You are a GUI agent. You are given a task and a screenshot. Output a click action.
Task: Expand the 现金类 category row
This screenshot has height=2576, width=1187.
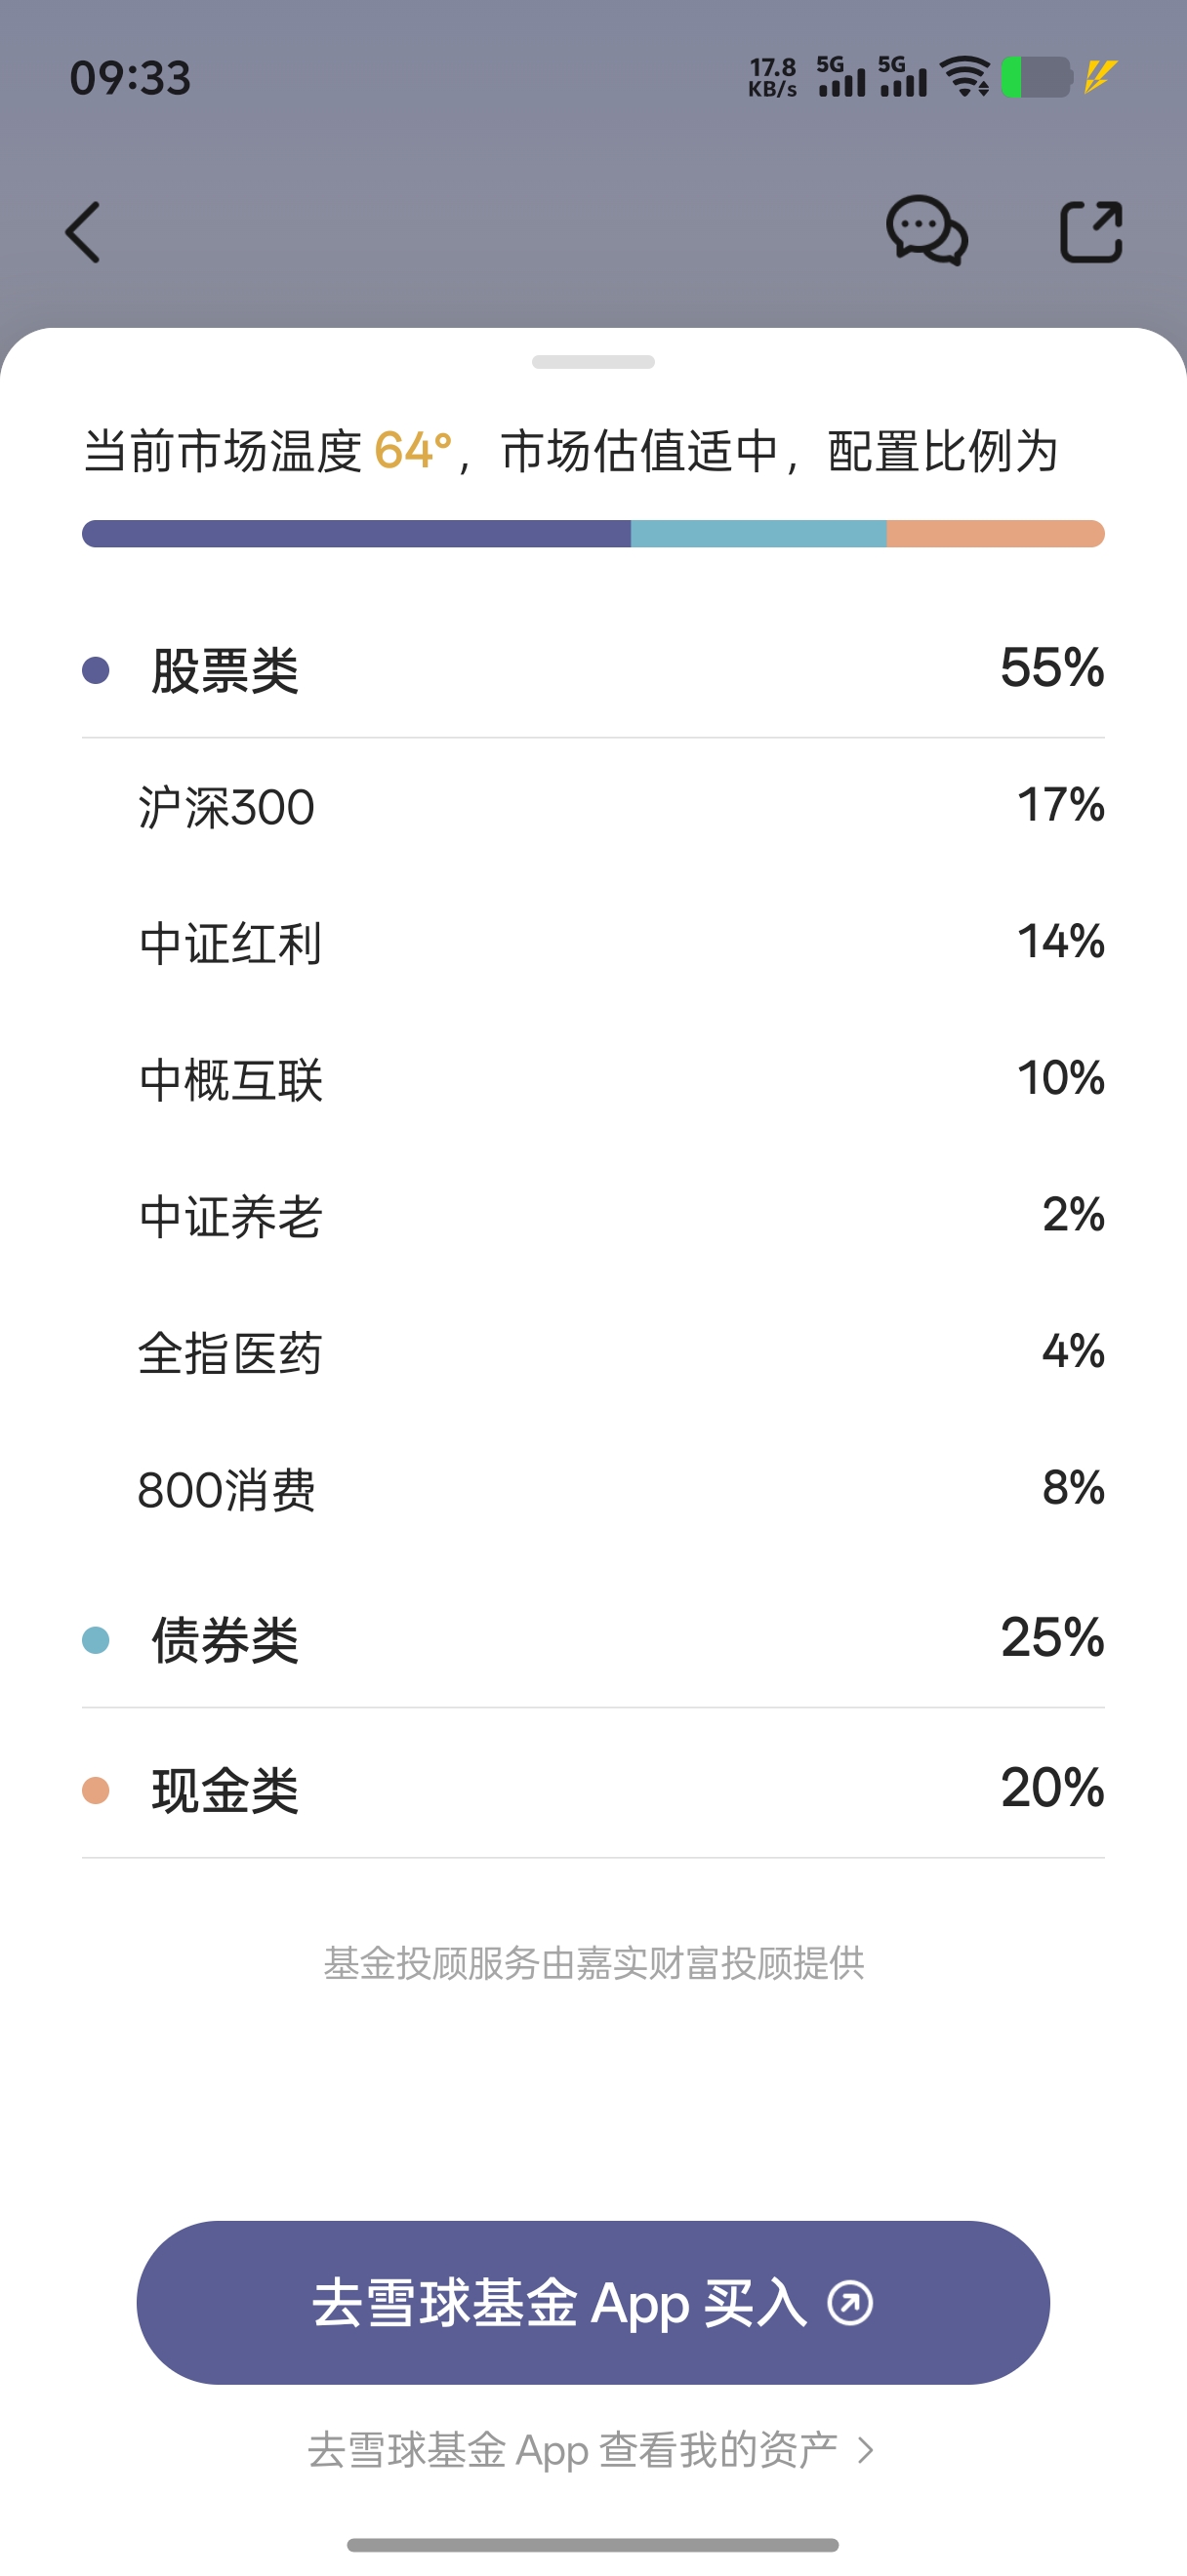pos(593,1790)
